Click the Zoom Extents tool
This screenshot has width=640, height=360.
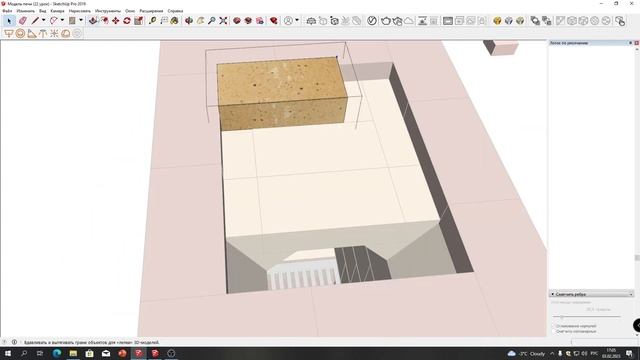click(x=223, y=20)
